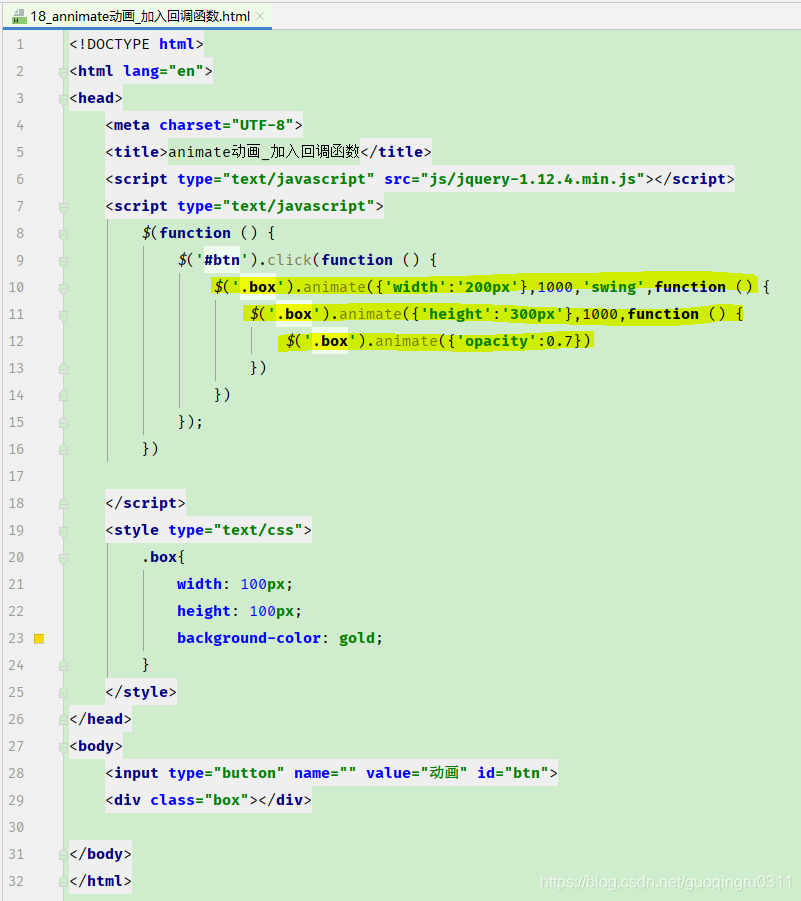Click the type="button" attribute on line 28
Image resolution: width=801 pixels, height=901 pixels.
pos(226,773)
